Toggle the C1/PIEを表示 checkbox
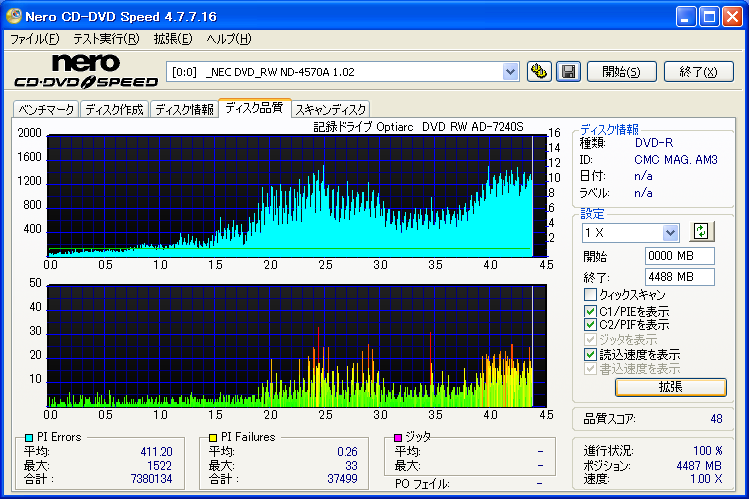Viewport: 749px width, 499px height. click(590, 311)
